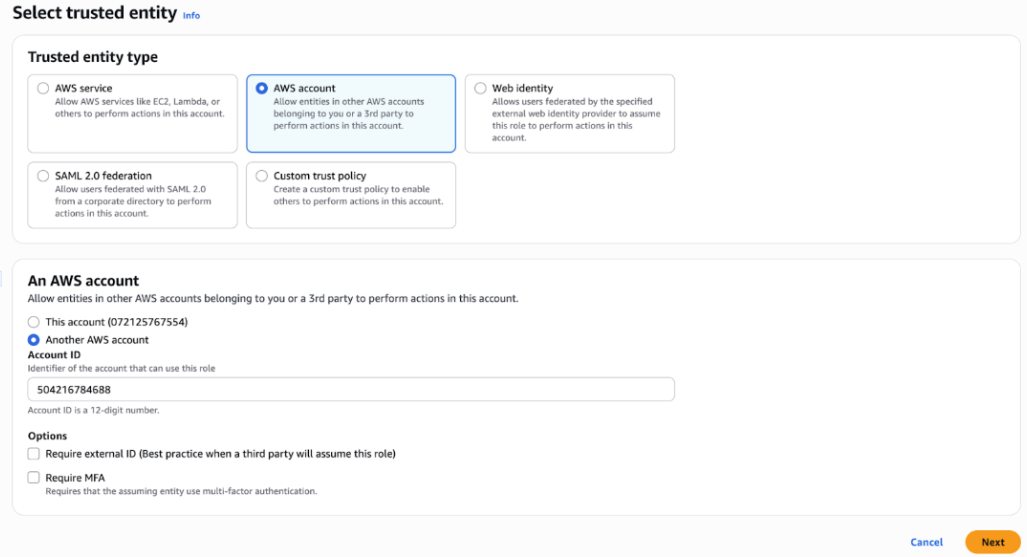Select the Custom trust policy radio button
The height and width of the screenshot is (557, 1027).
[262, 176]
